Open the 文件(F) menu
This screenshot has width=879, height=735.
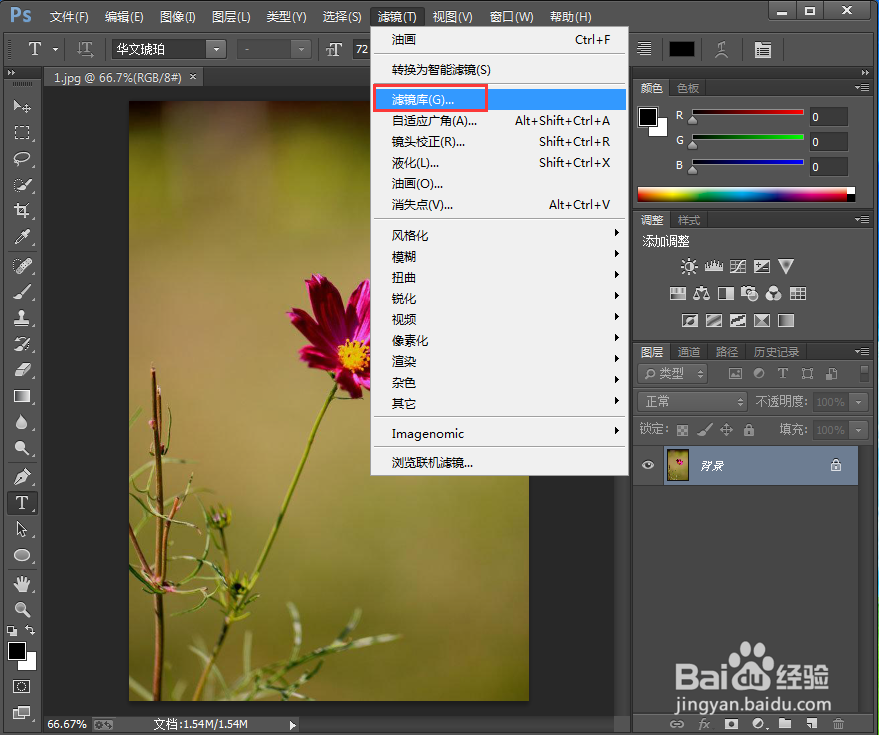(x=69, y=17)
